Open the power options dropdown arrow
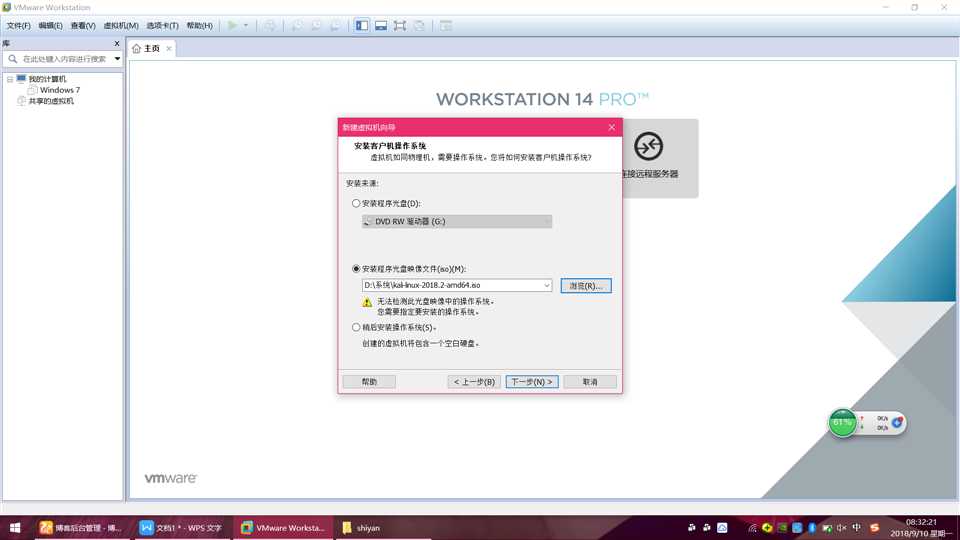 [x=246, y=26]
